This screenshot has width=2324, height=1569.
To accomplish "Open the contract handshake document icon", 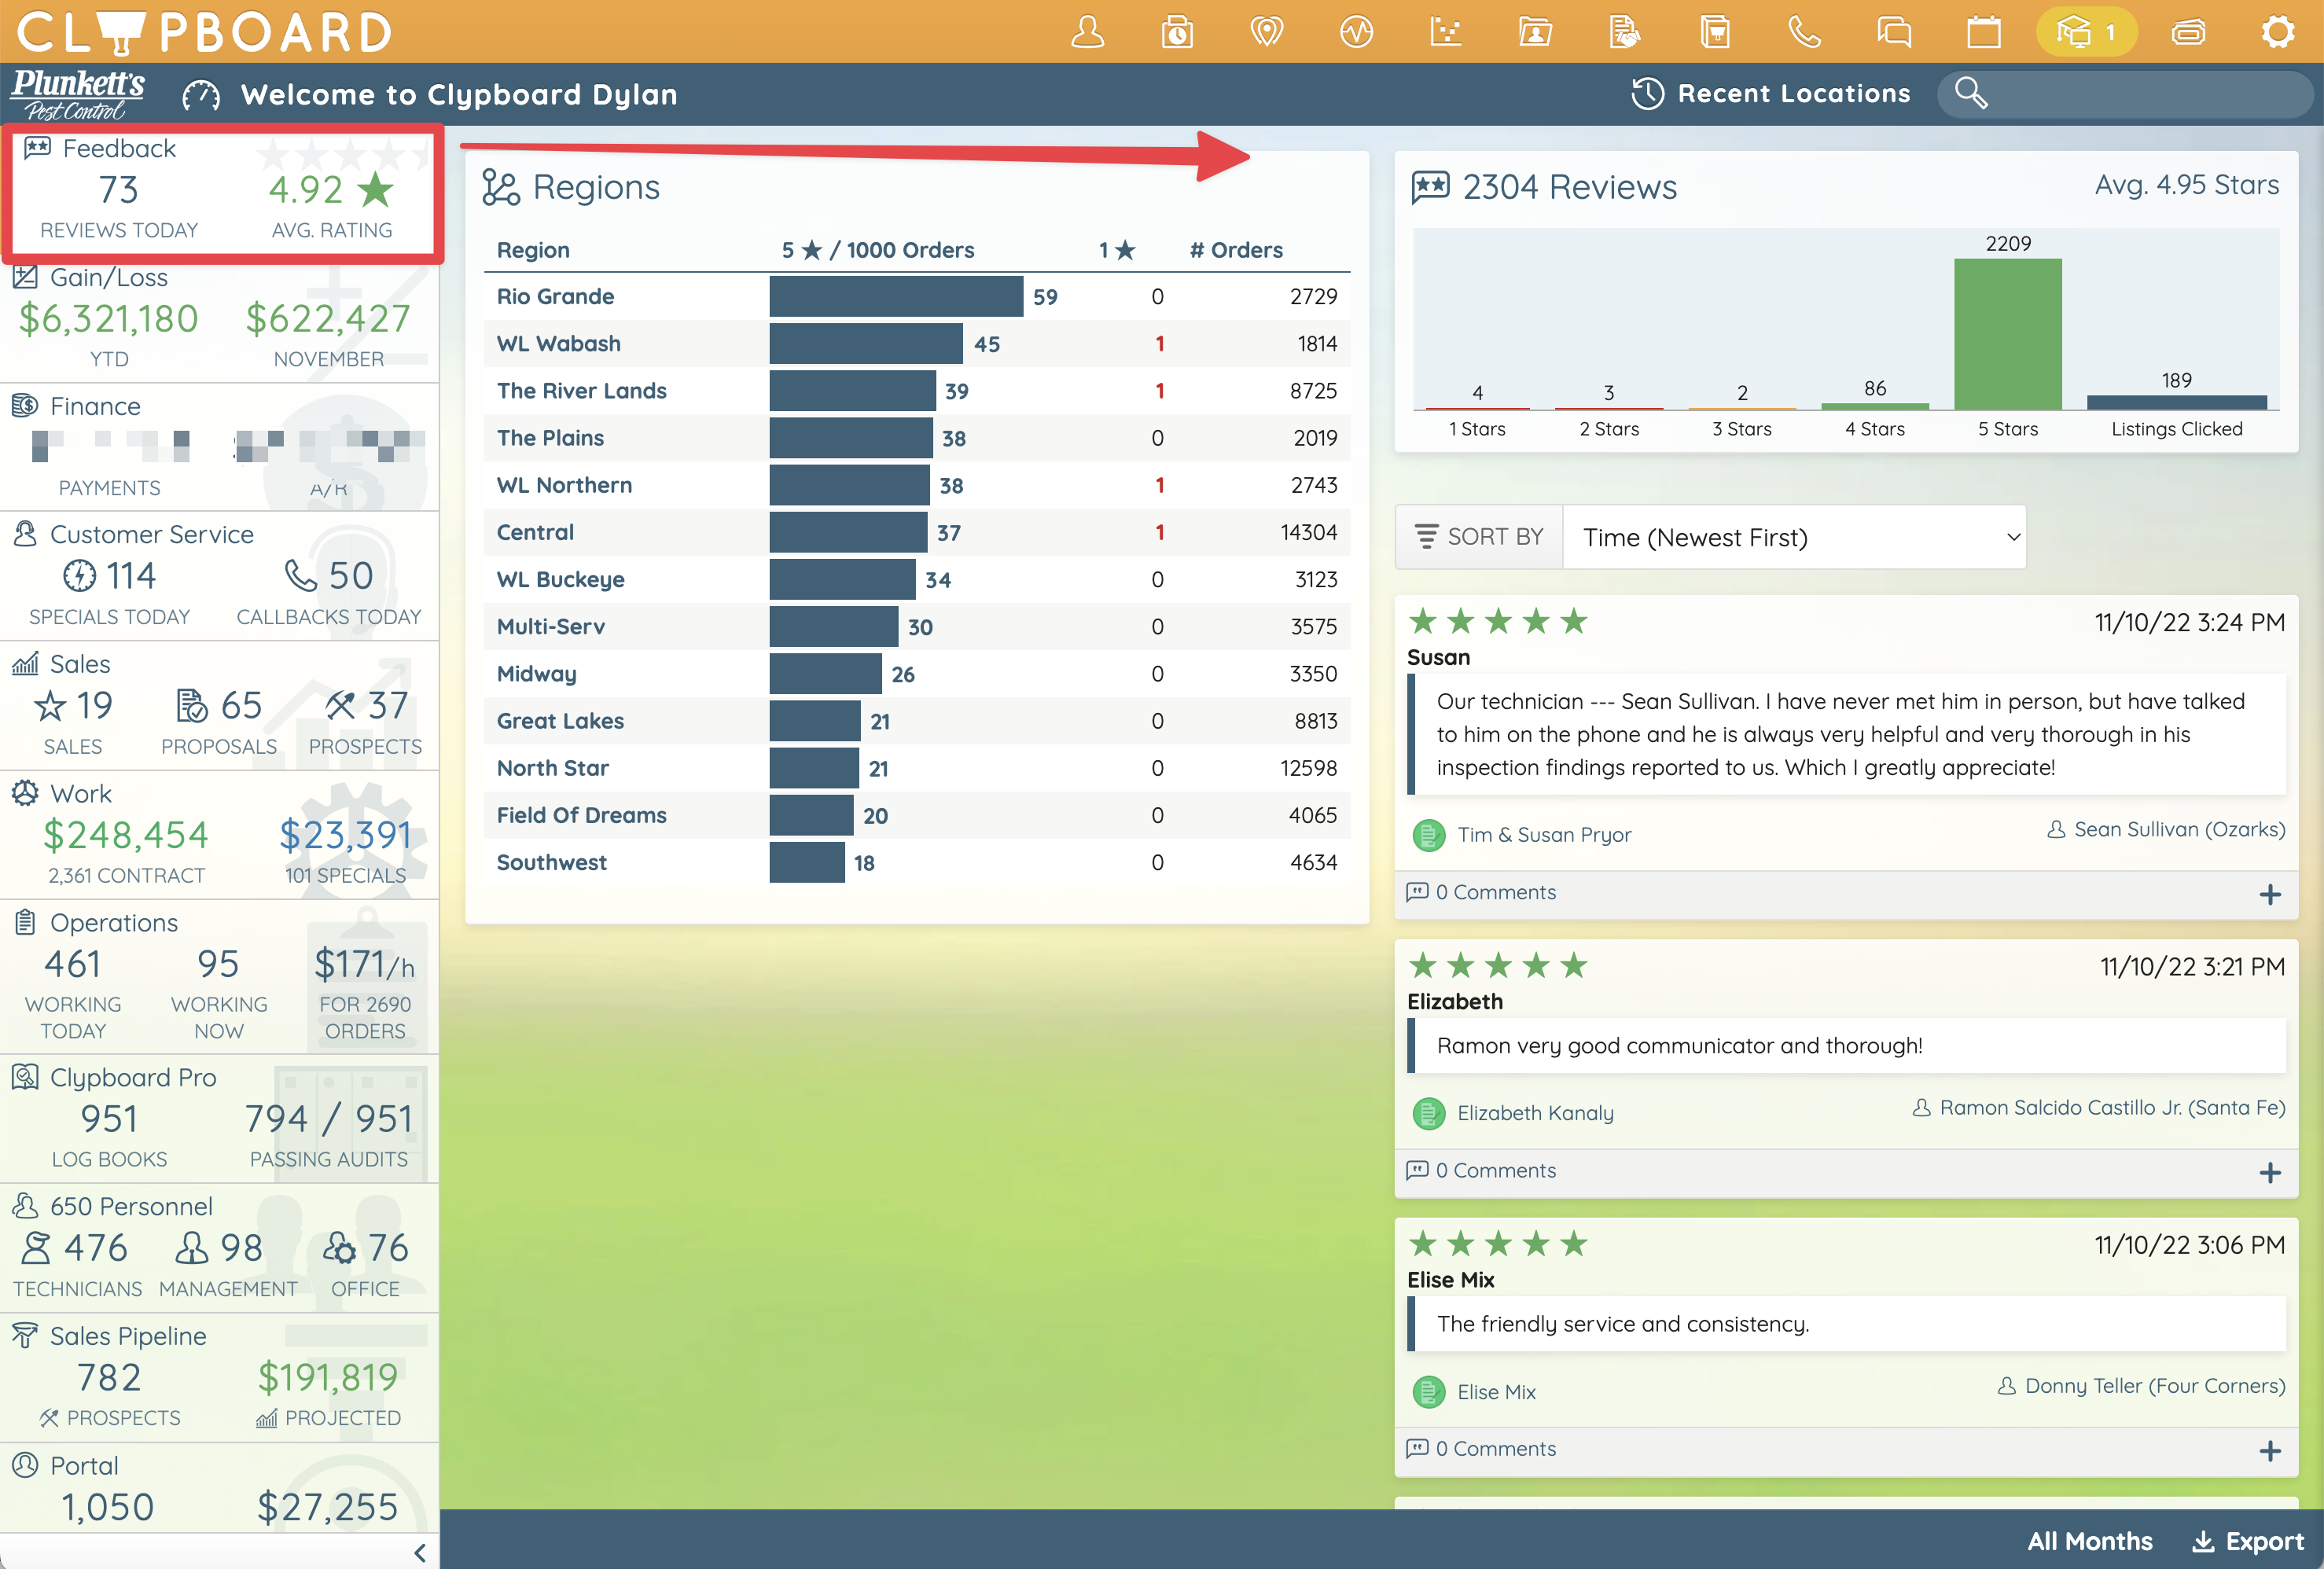I will (x=1625, y=32).
